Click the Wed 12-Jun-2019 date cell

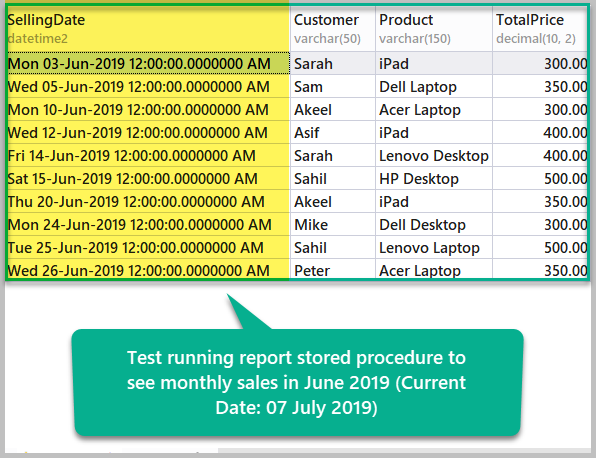[x=148, y=133]
